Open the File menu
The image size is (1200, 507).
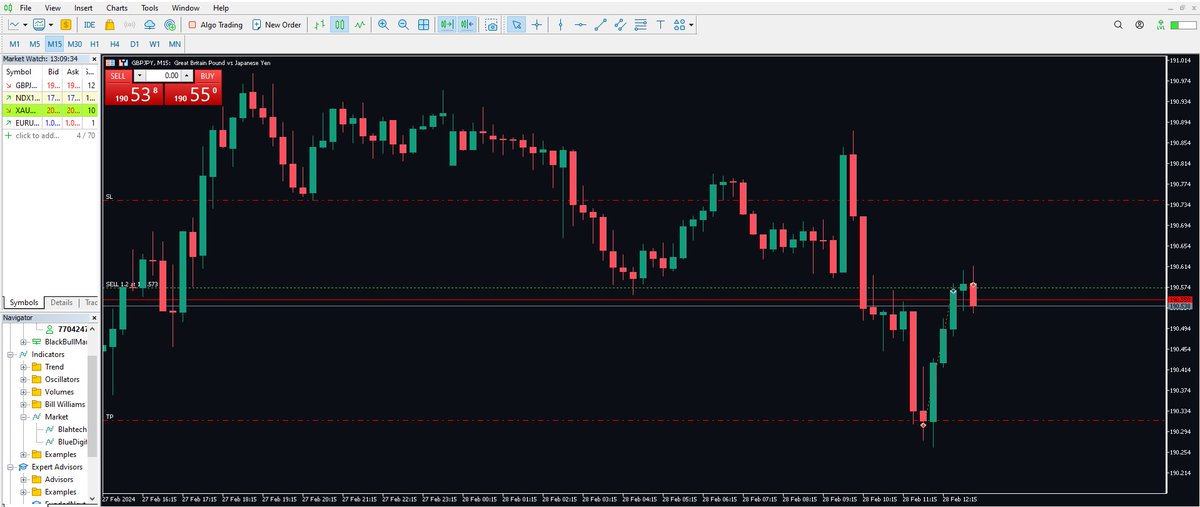(26, 7)
